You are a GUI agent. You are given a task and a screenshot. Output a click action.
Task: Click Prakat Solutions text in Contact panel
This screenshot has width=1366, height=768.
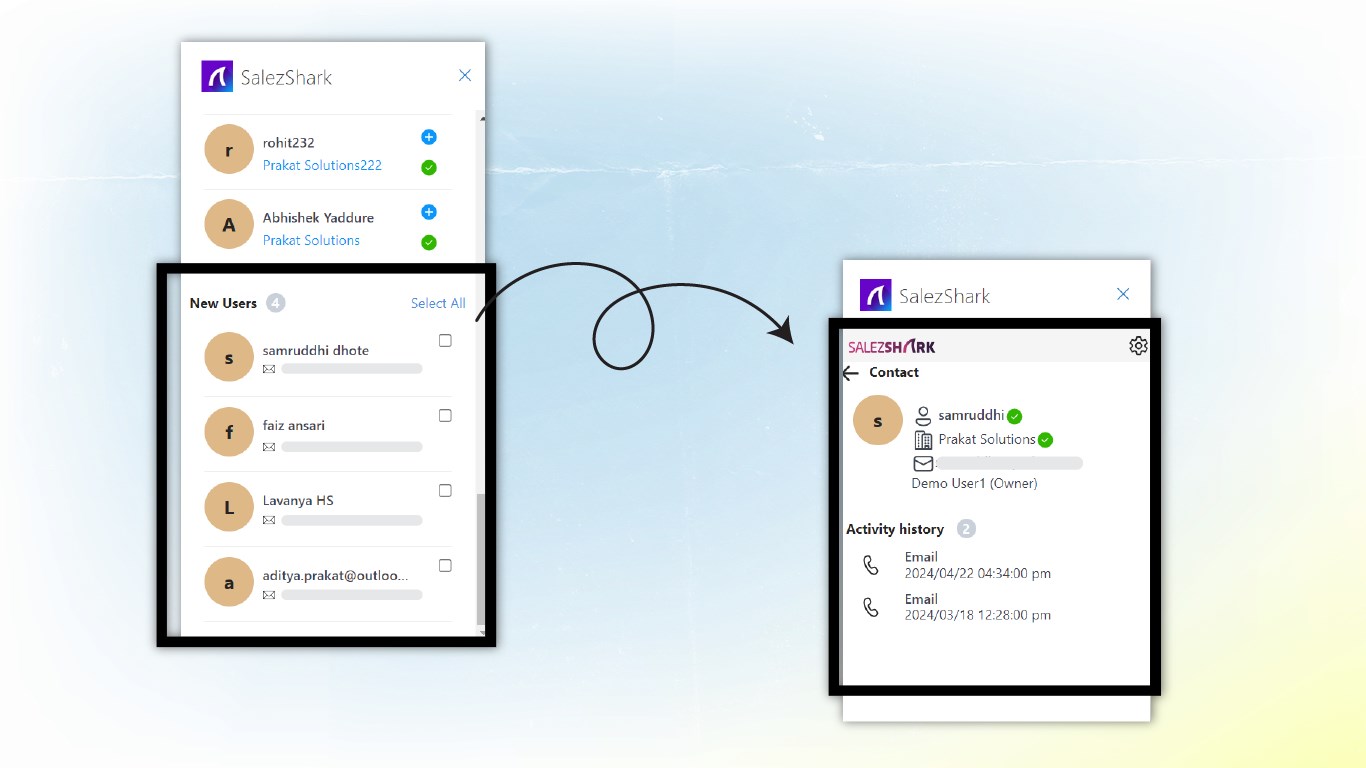click(x=987, y=440)
